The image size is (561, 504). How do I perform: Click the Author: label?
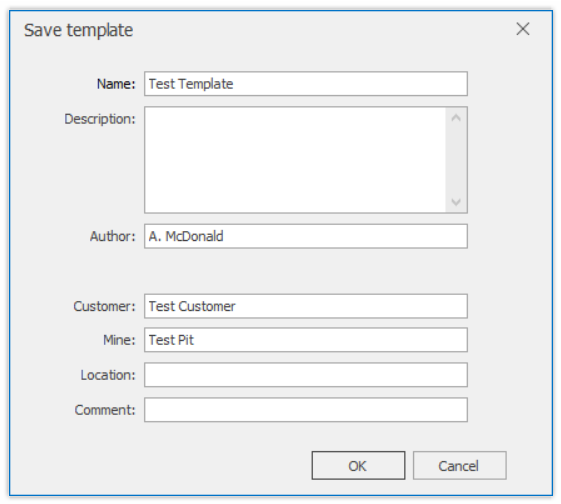tap(113, 236)
